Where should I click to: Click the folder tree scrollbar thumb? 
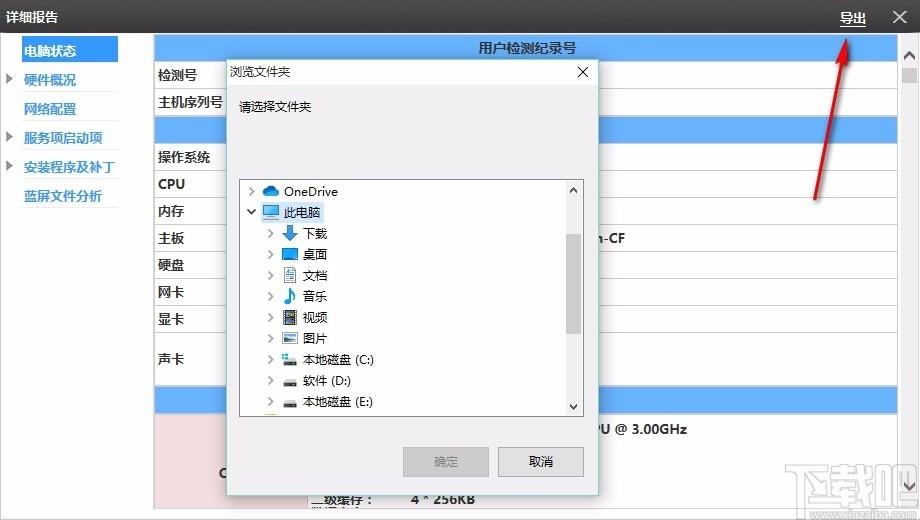(573, 283)
